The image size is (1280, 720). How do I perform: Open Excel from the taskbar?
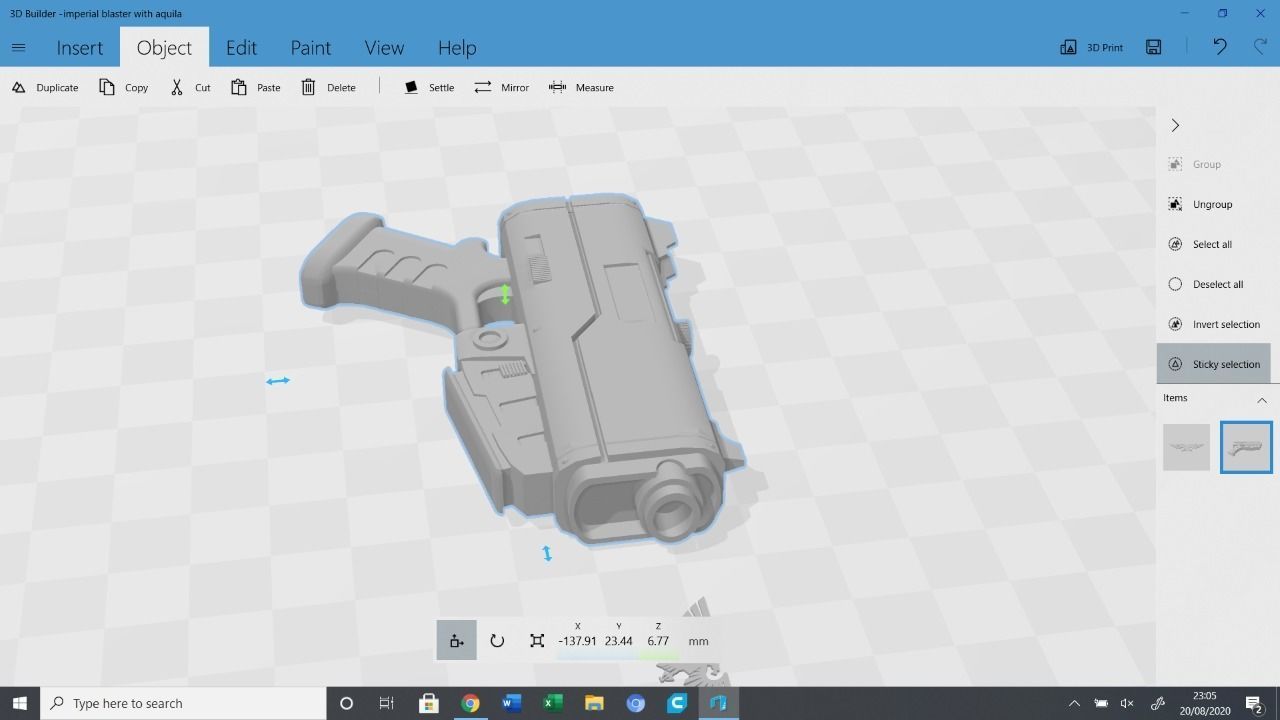(x=552, y=703)
